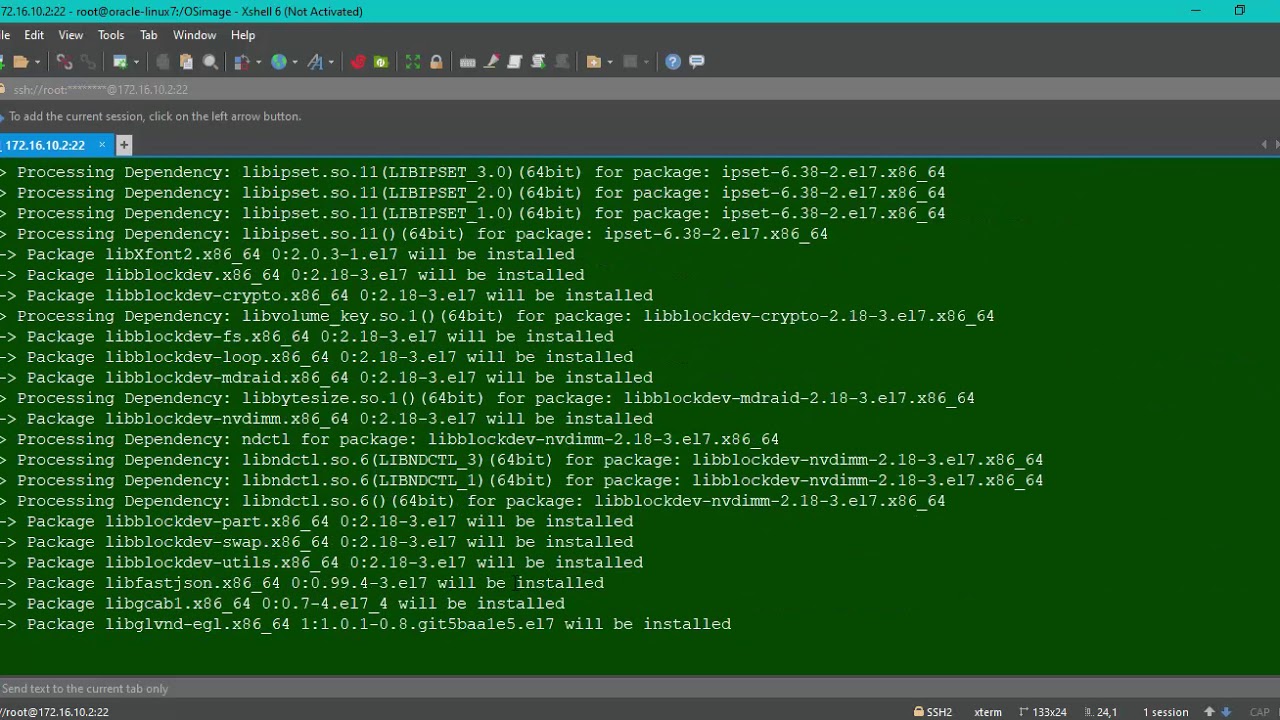Launch Xftp with the red icon
Viewport: 1280px width, 720px height.
[x=358, y=62]
